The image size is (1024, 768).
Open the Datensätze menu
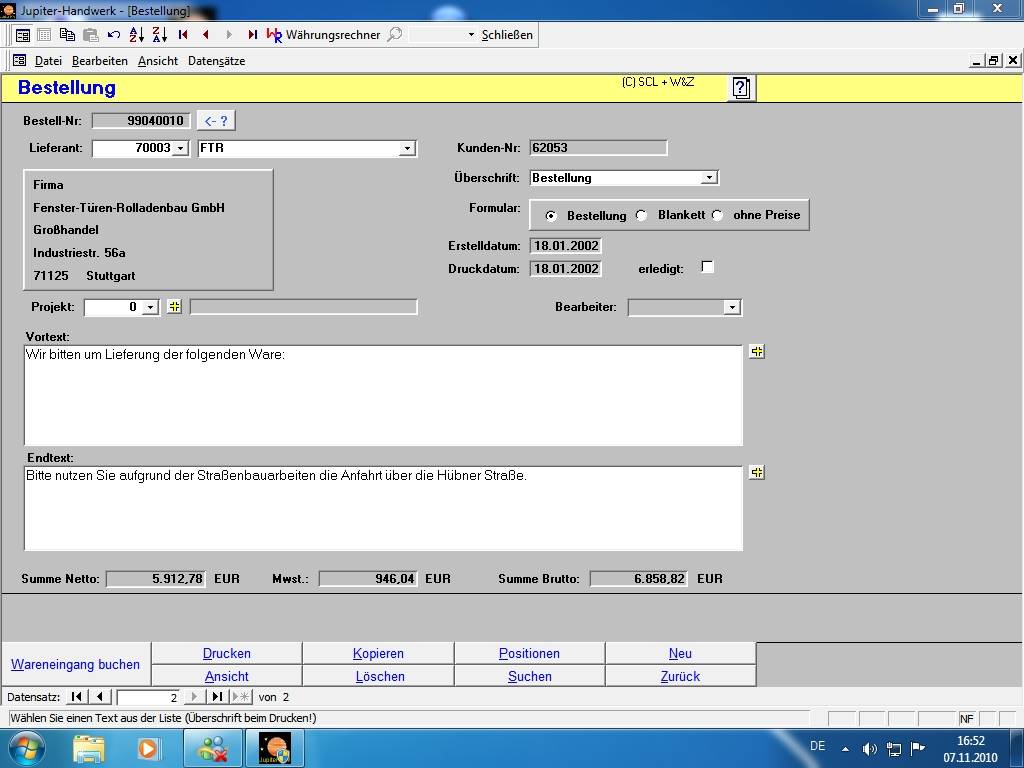click(216, 61)
